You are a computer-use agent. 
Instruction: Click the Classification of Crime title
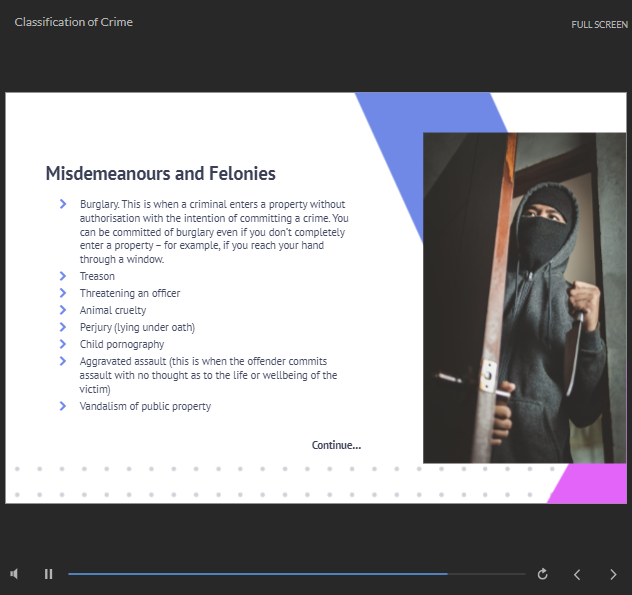coord(73,22)
